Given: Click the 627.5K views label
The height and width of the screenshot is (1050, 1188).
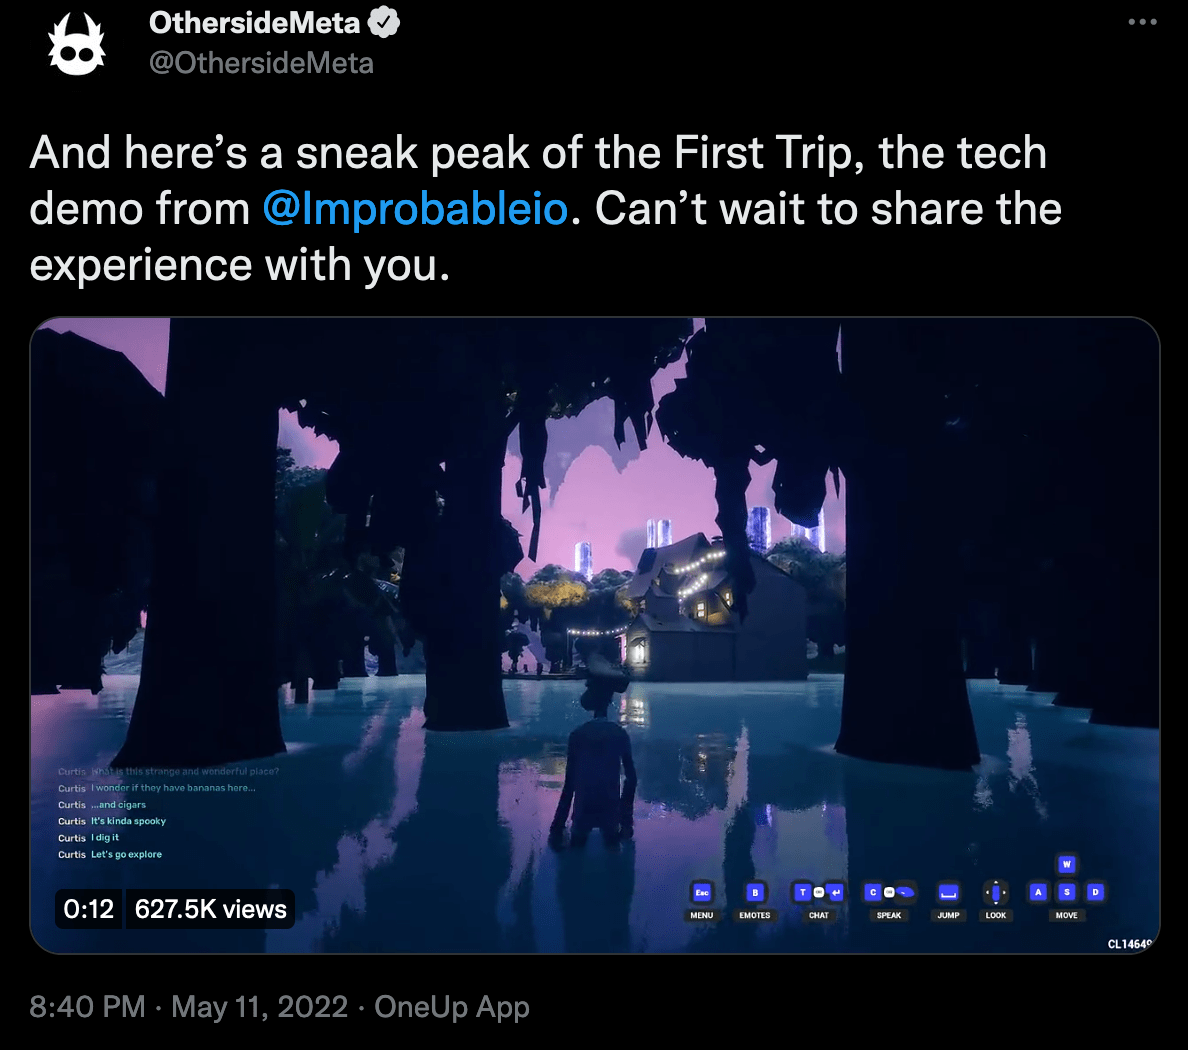Looking at the screenshot, I should coord(211,908).
